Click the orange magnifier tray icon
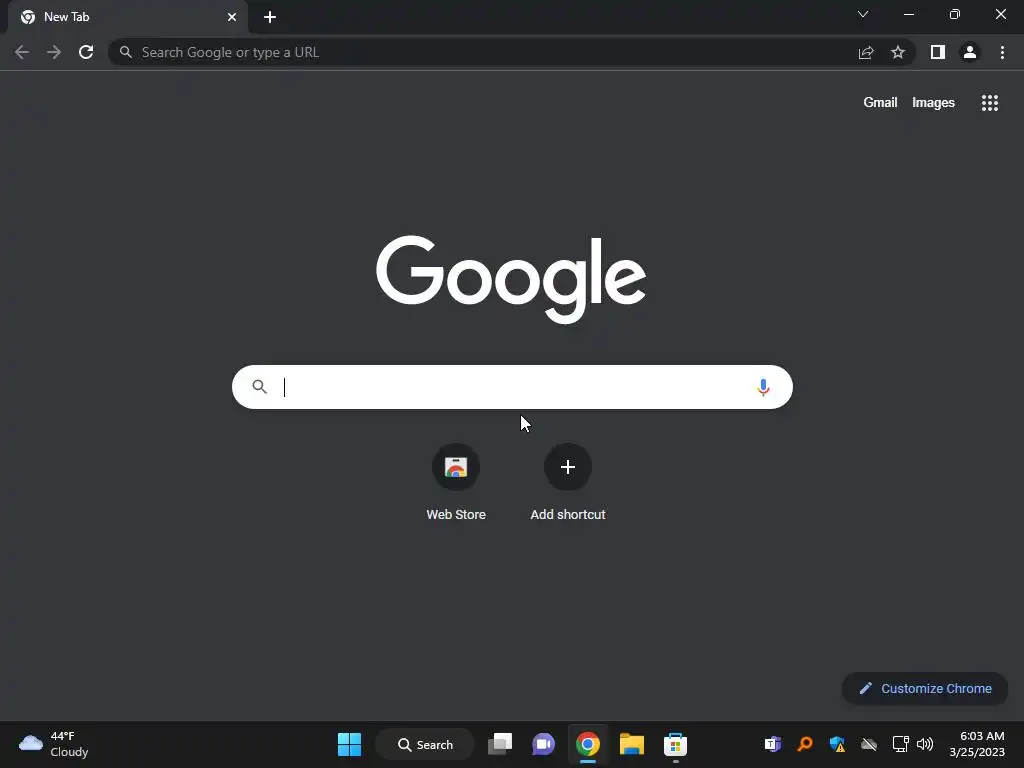Screen dimensions: 1024x768 (x=805, y=744)
